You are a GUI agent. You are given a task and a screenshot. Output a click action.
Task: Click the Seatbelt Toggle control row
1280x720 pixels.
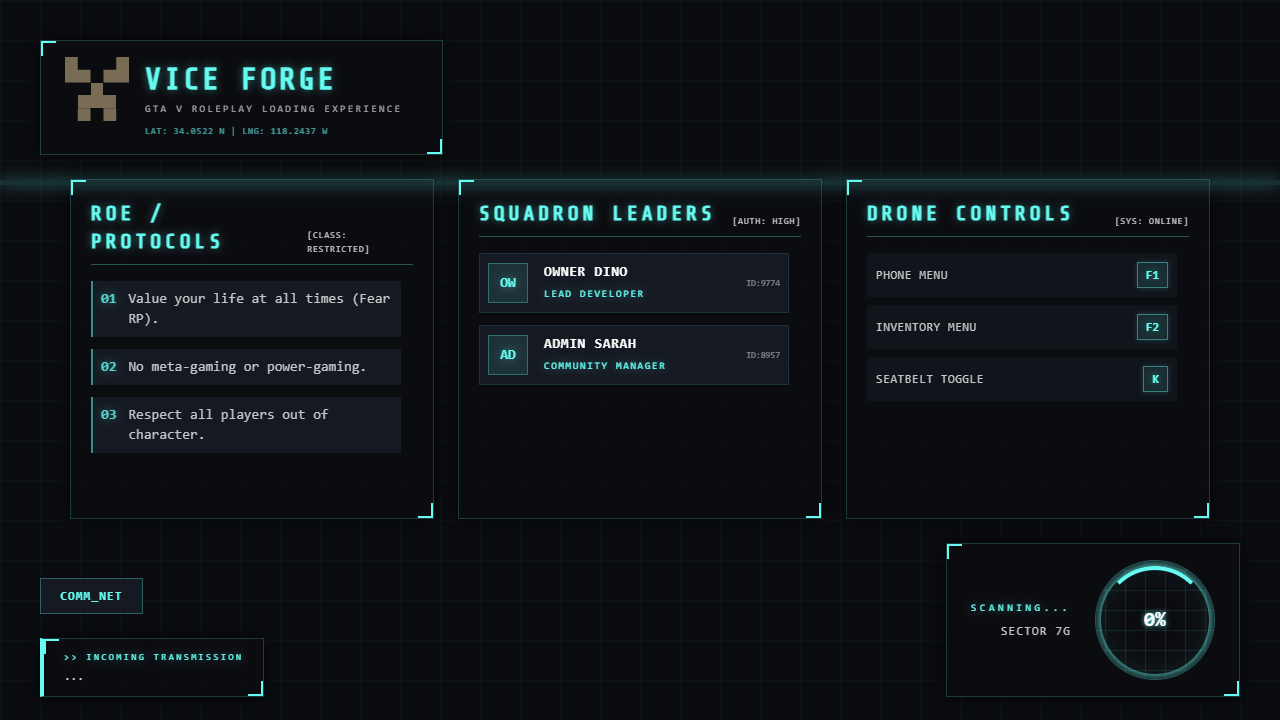pos(1022,379)
